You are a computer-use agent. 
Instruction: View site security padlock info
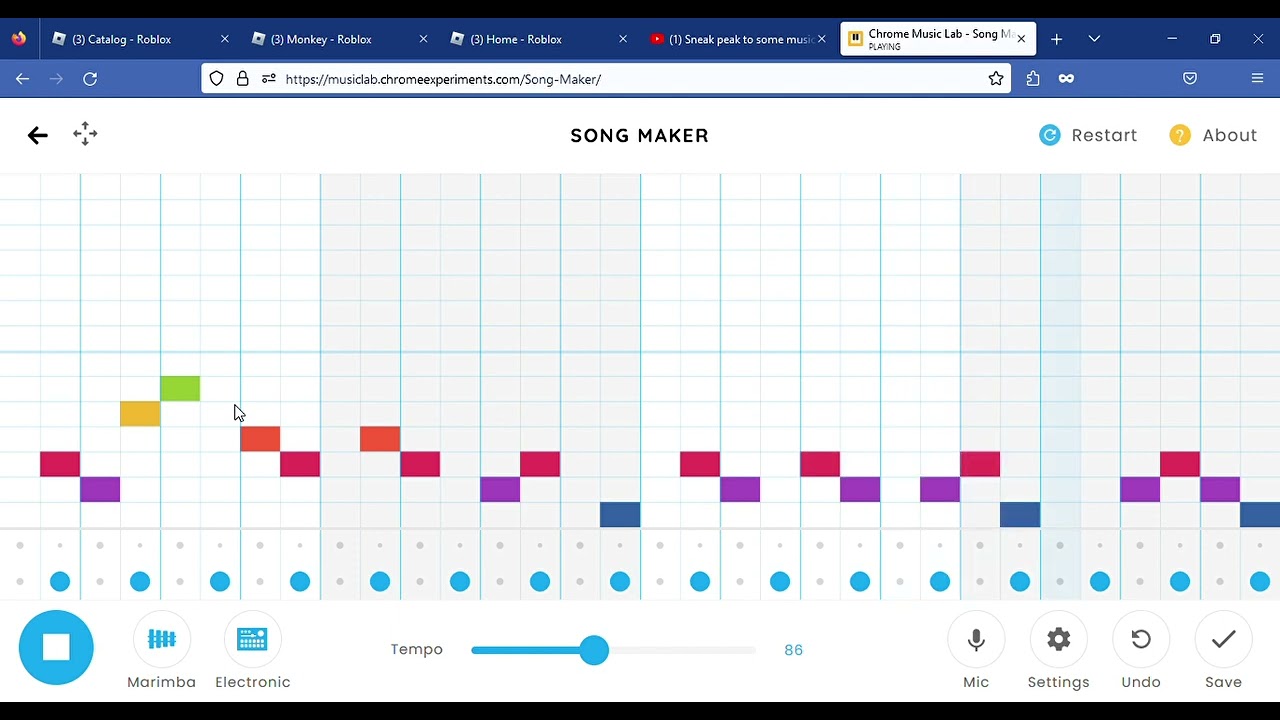click(242, 79)
